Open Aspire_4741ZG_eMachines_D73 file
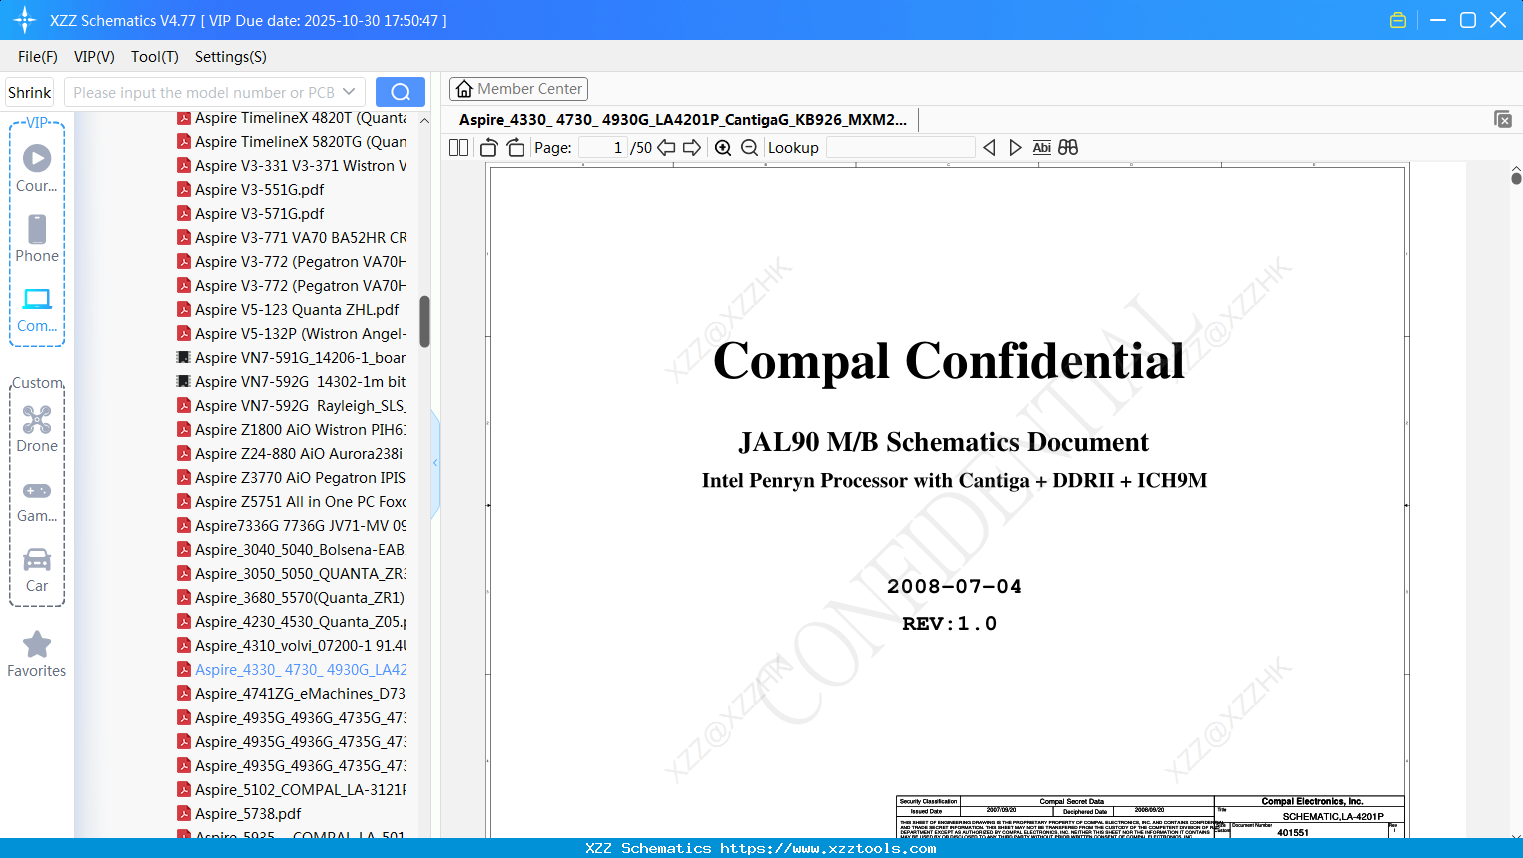Screen dimensions: 1523x858 tap(292, 694)
